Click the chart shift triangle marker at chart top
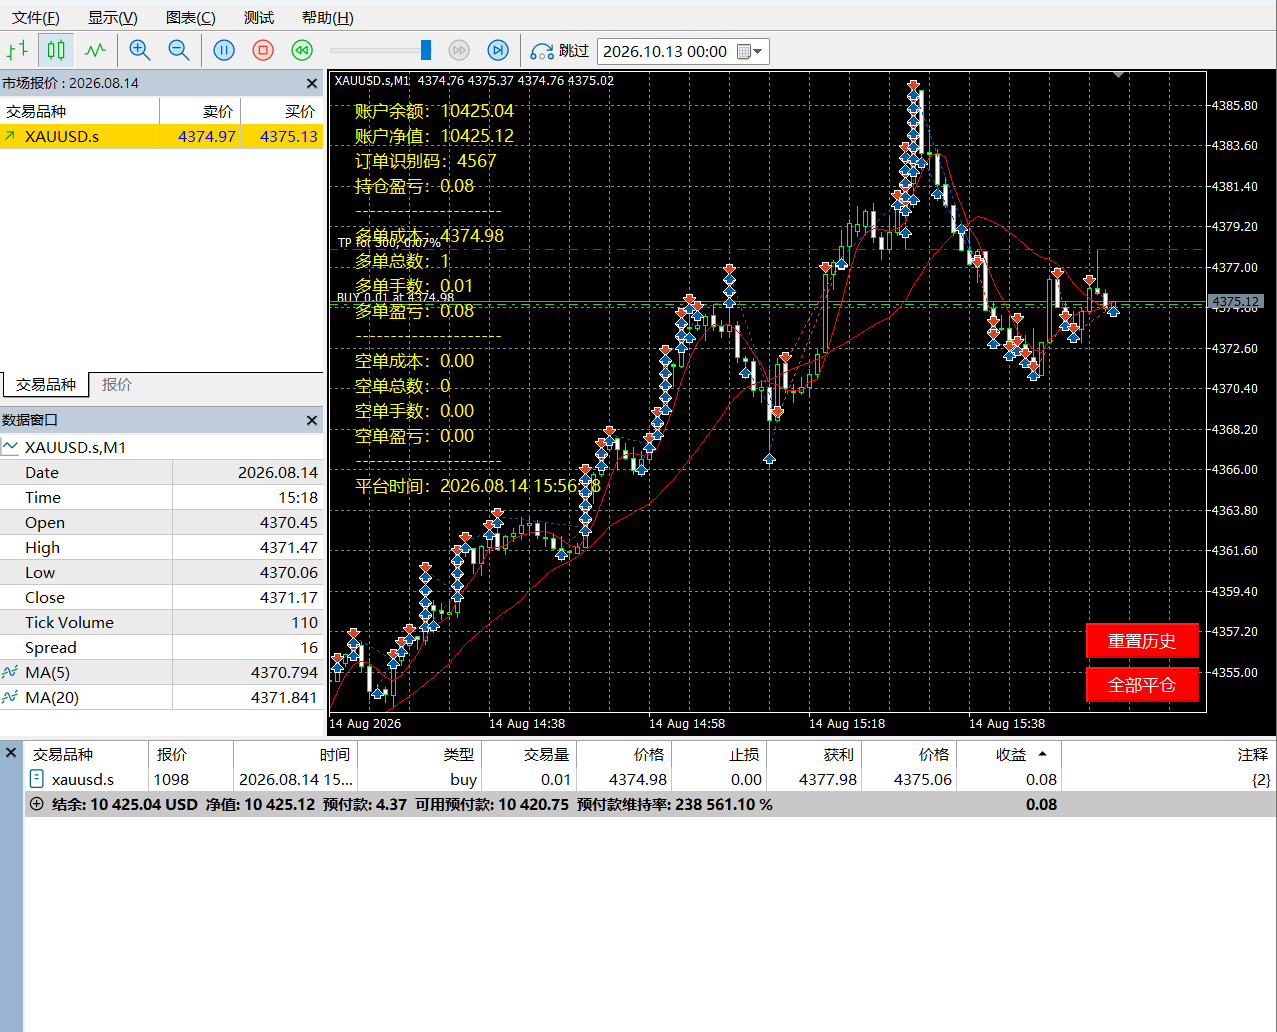 coord(1118,75)
